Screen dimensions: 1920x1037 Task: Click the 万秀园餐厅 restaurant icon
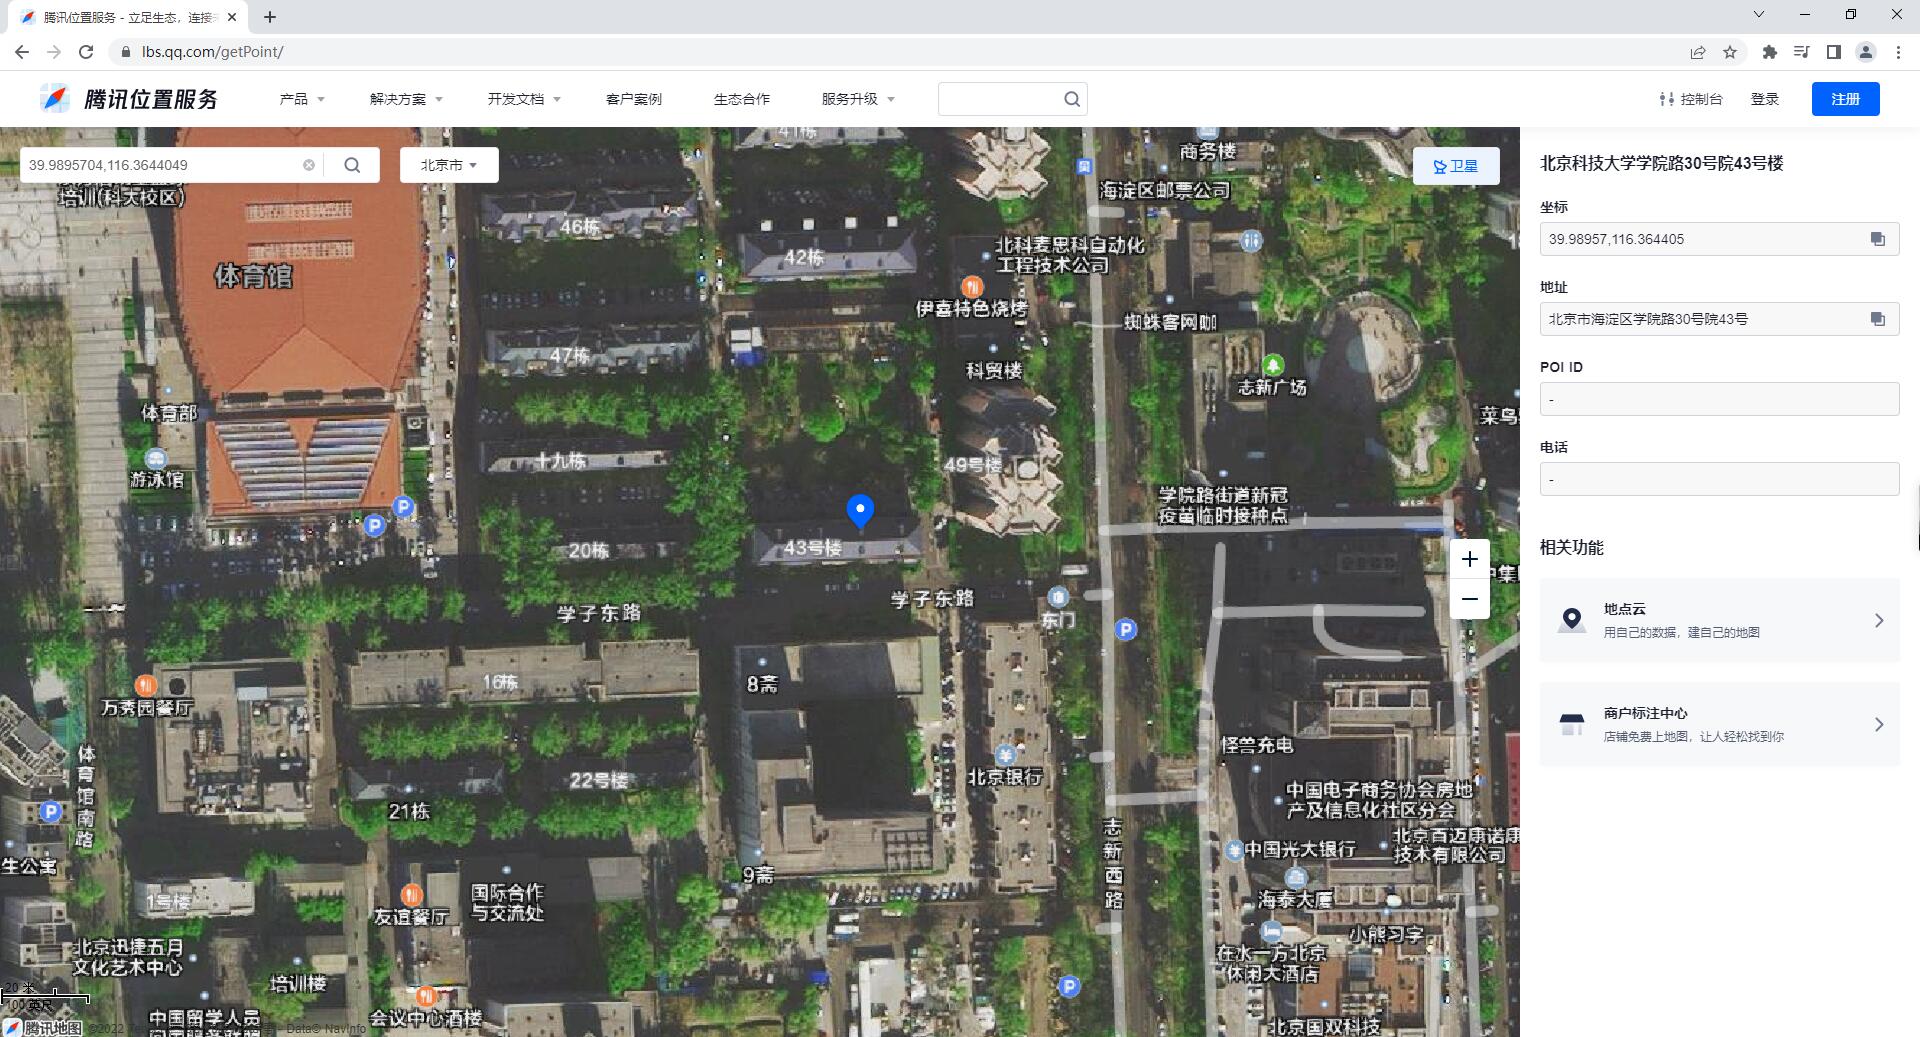tap(146, 685)
